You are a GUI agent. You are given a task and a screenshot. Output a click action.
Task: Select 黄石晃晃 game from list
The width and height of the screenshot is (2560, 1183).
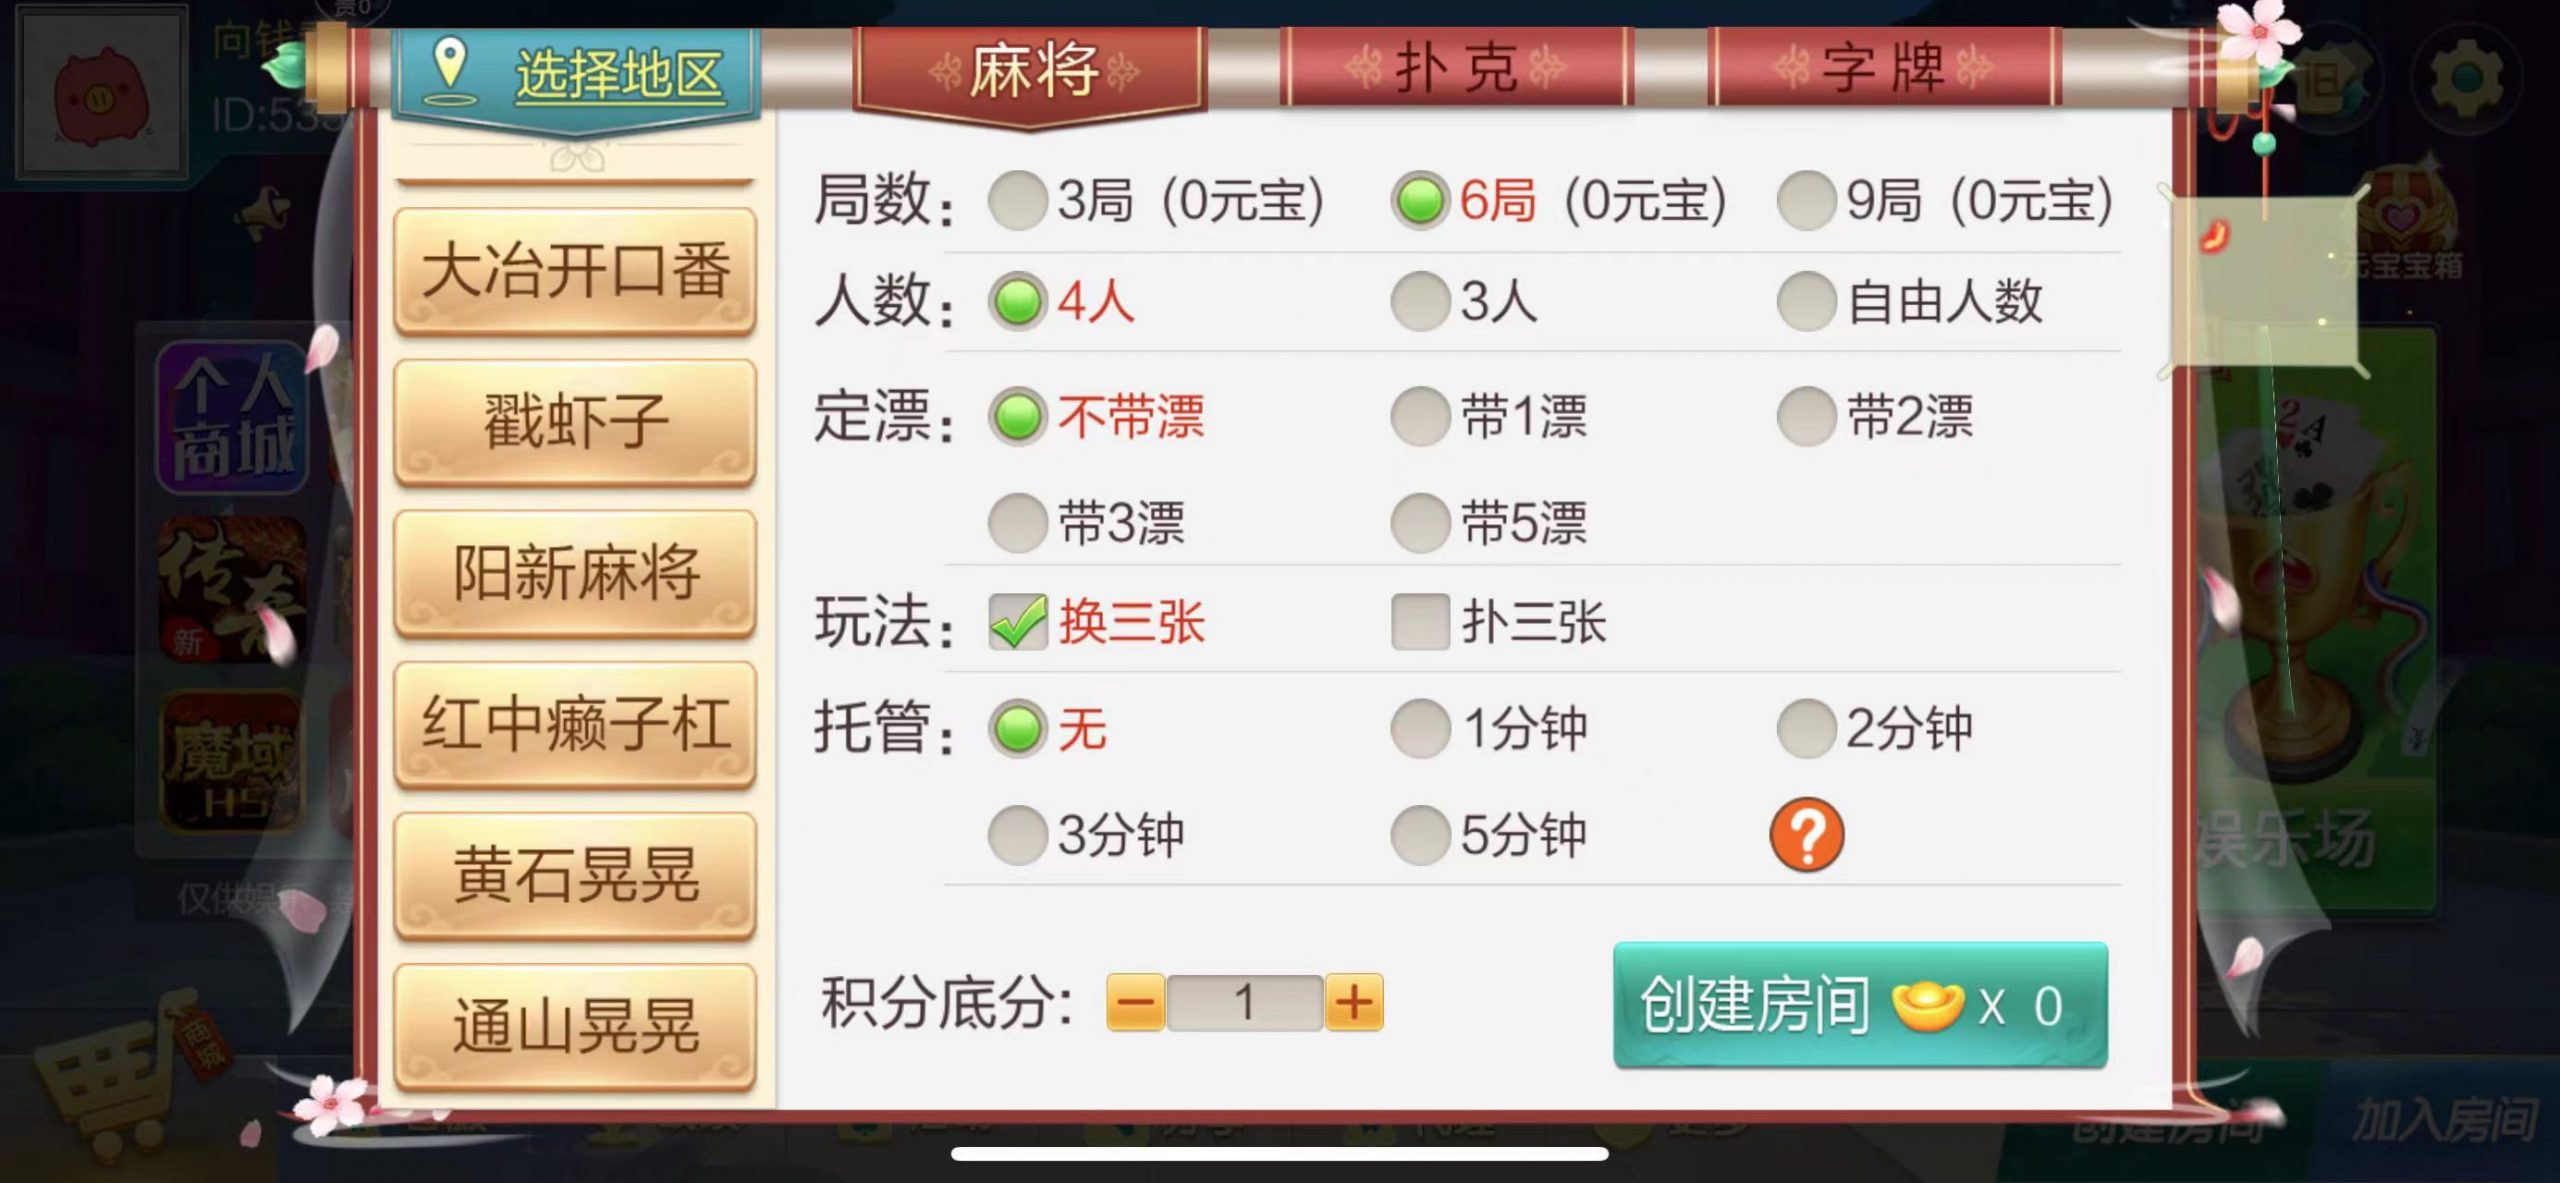575,876
